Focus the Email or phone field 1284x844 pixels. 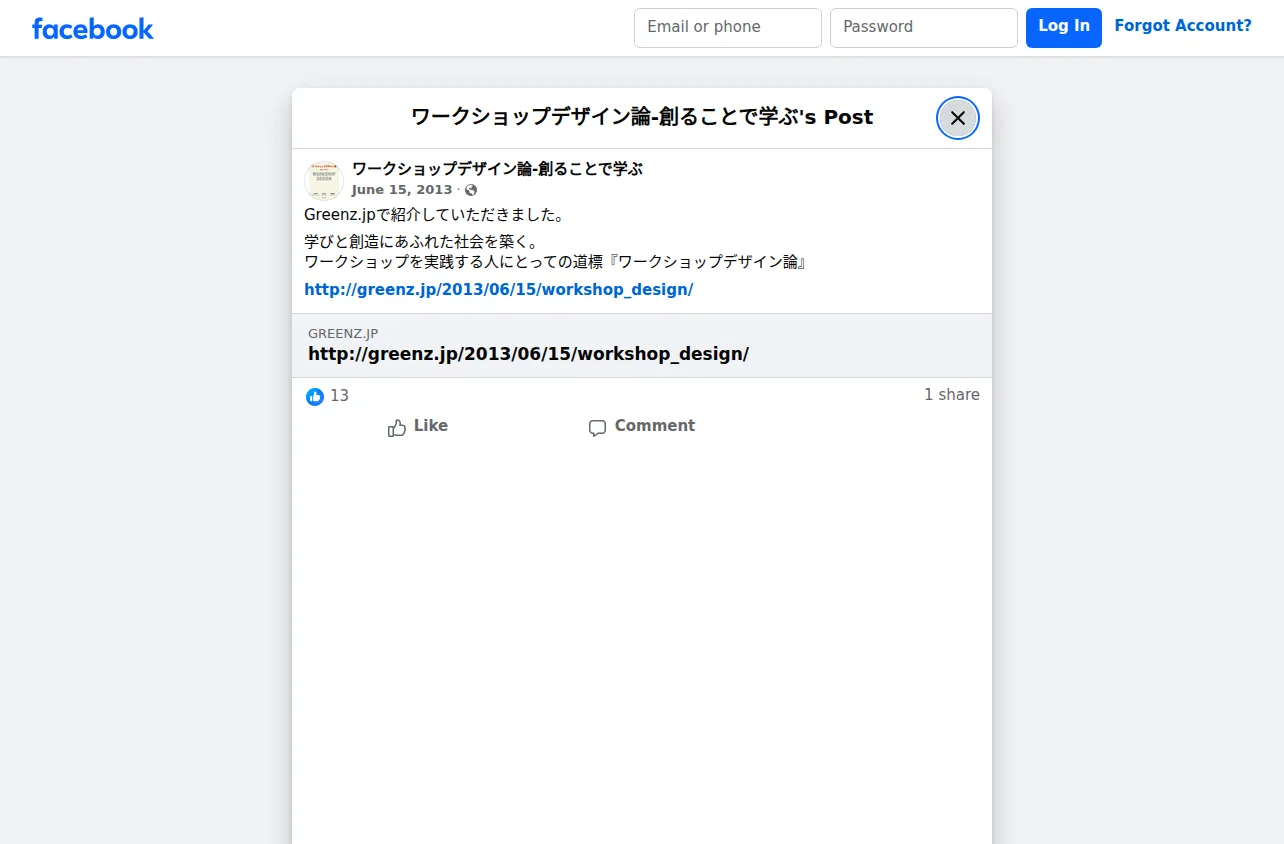pos(728,28)
